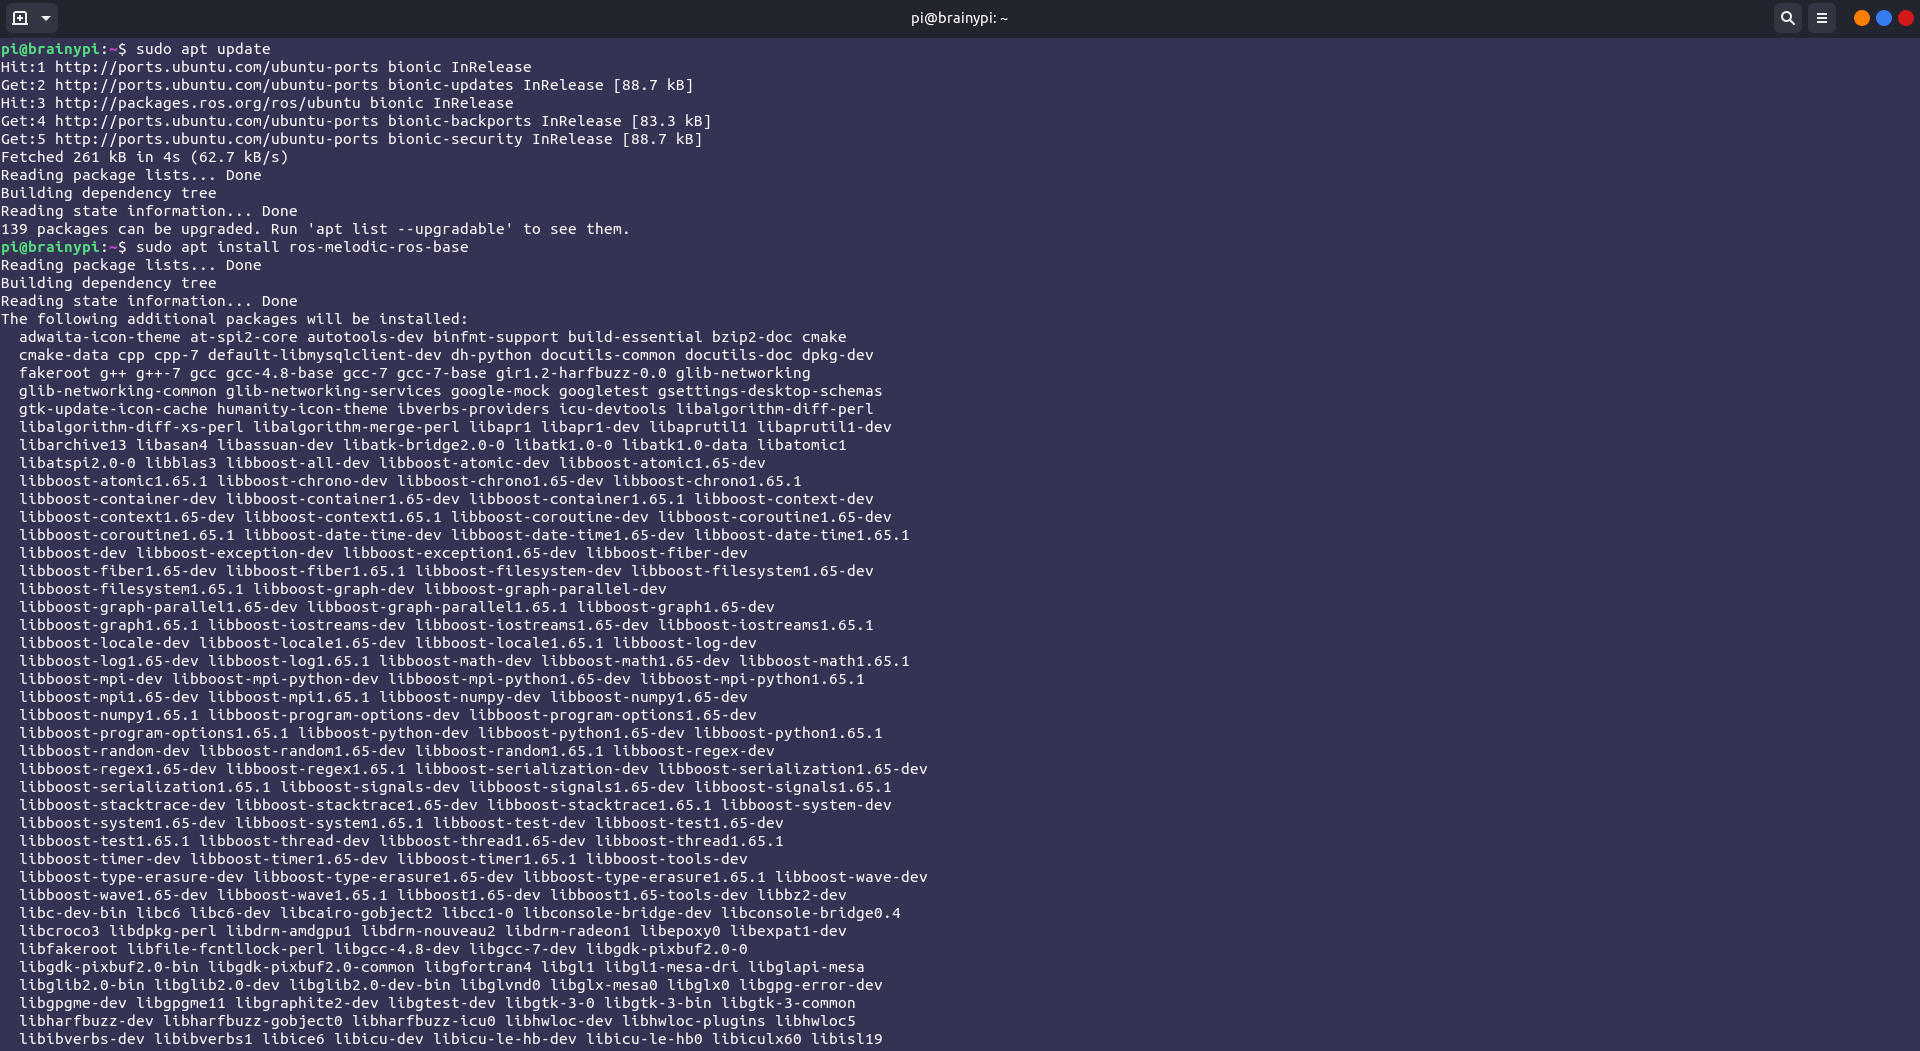Click the 'libglapi-mesa' package name
The image size is (1920, 1051).
(806, 967)
